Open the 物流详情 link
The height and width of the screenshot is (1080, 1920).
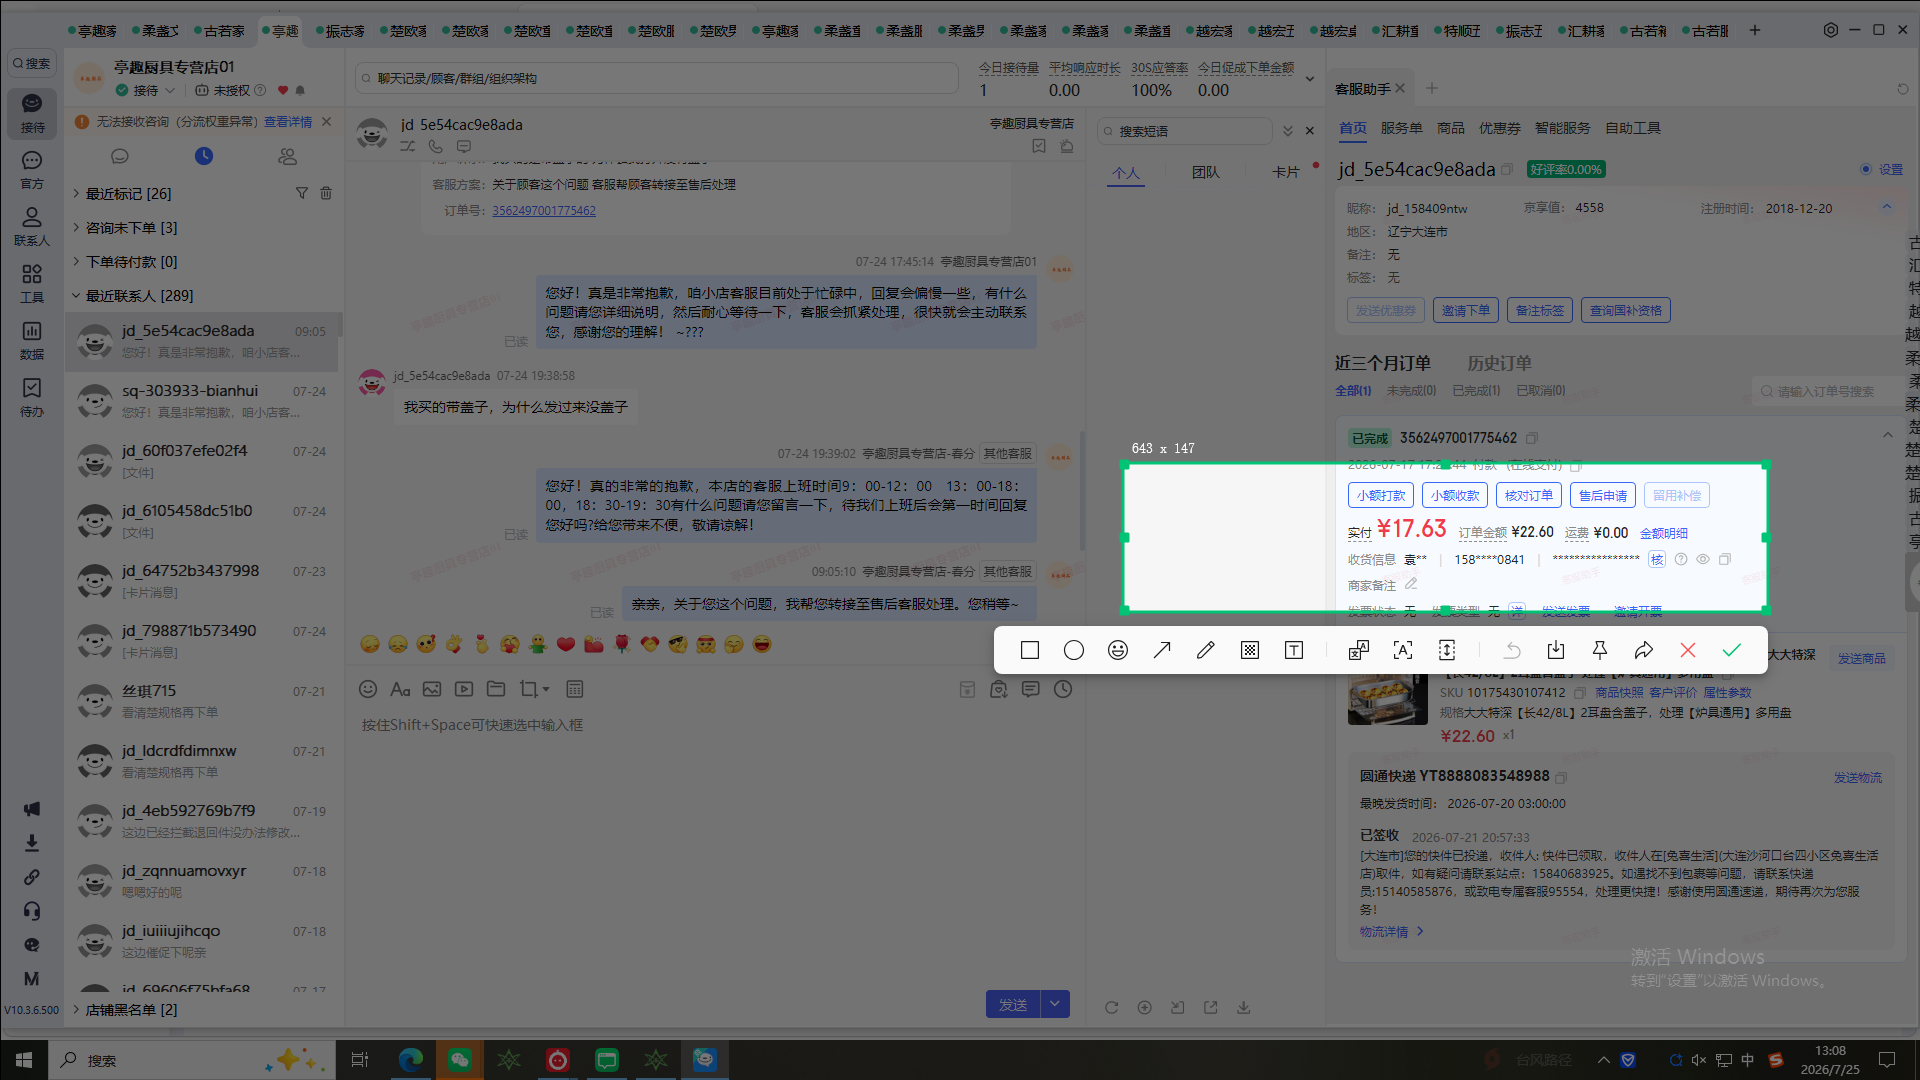pos(1391,932)
